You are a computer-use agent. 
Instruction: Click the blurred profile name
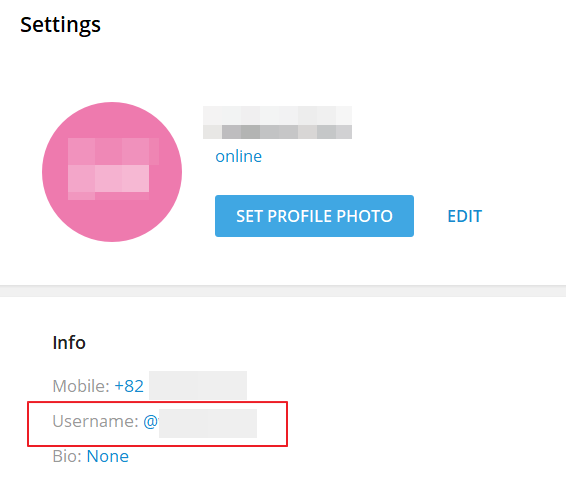click(277, 123)
